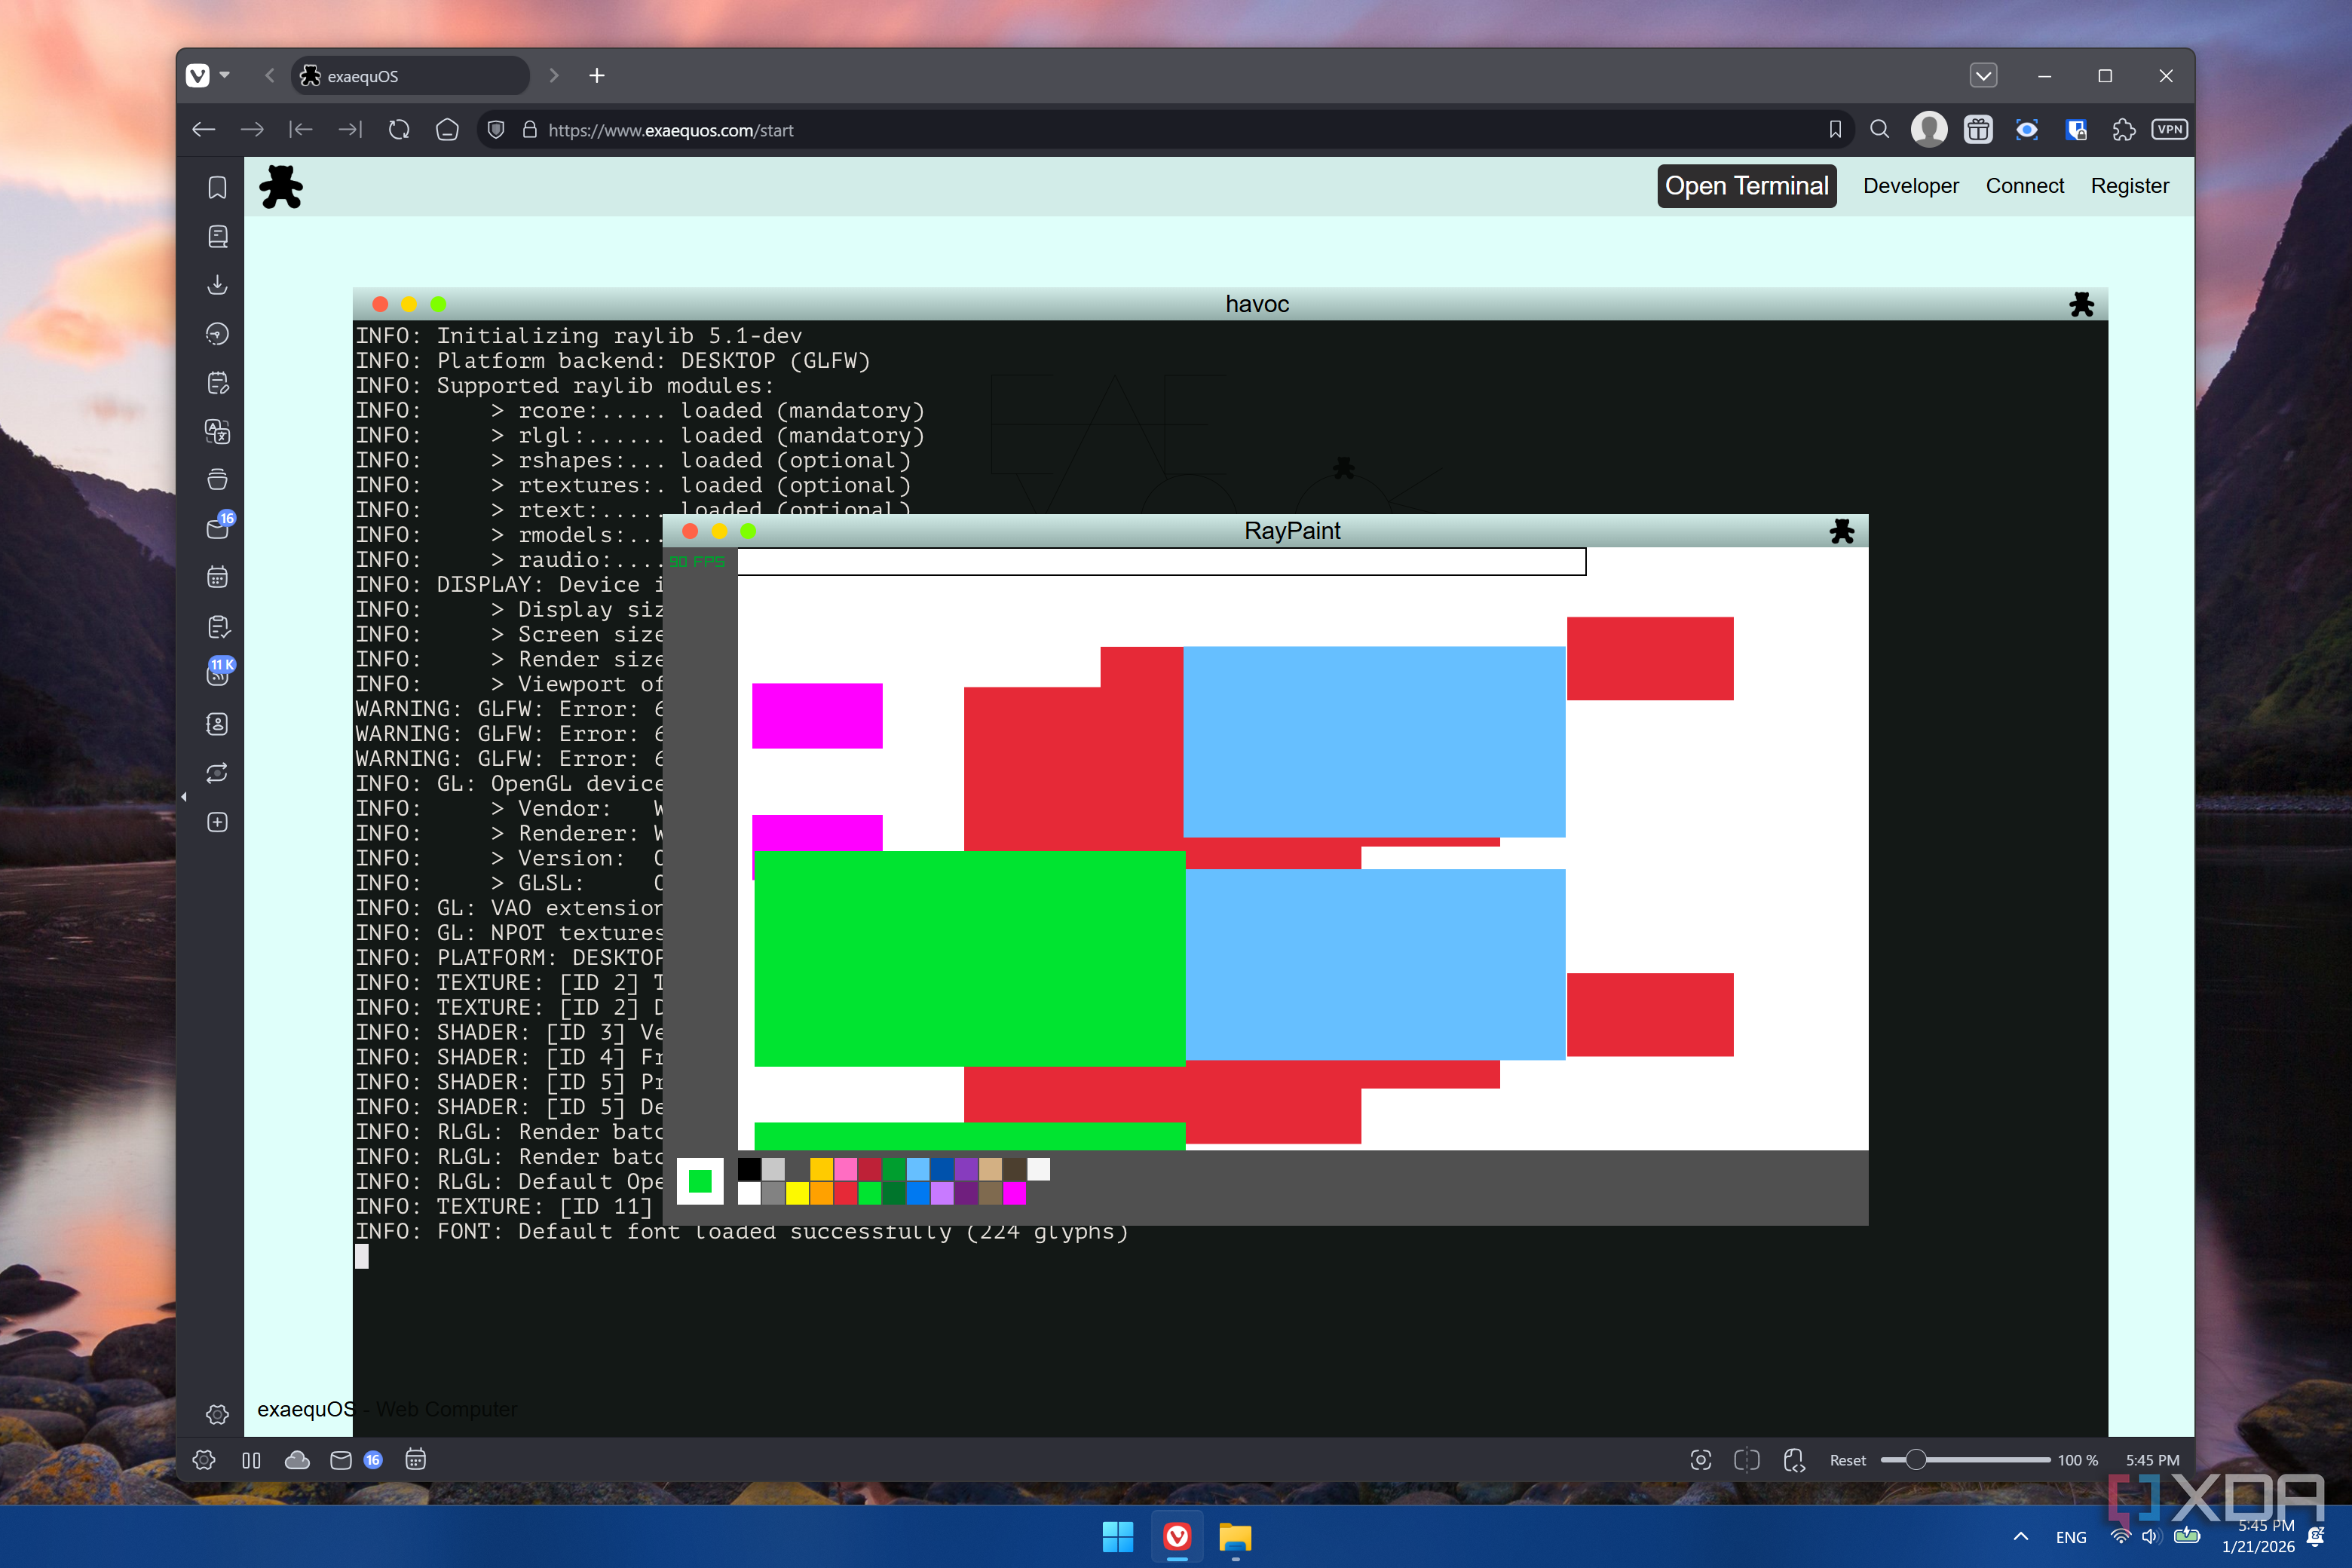
Task: Open the Bookmarks panel in the sidebar
Action: pyautogui.click(x=217, y=187)
